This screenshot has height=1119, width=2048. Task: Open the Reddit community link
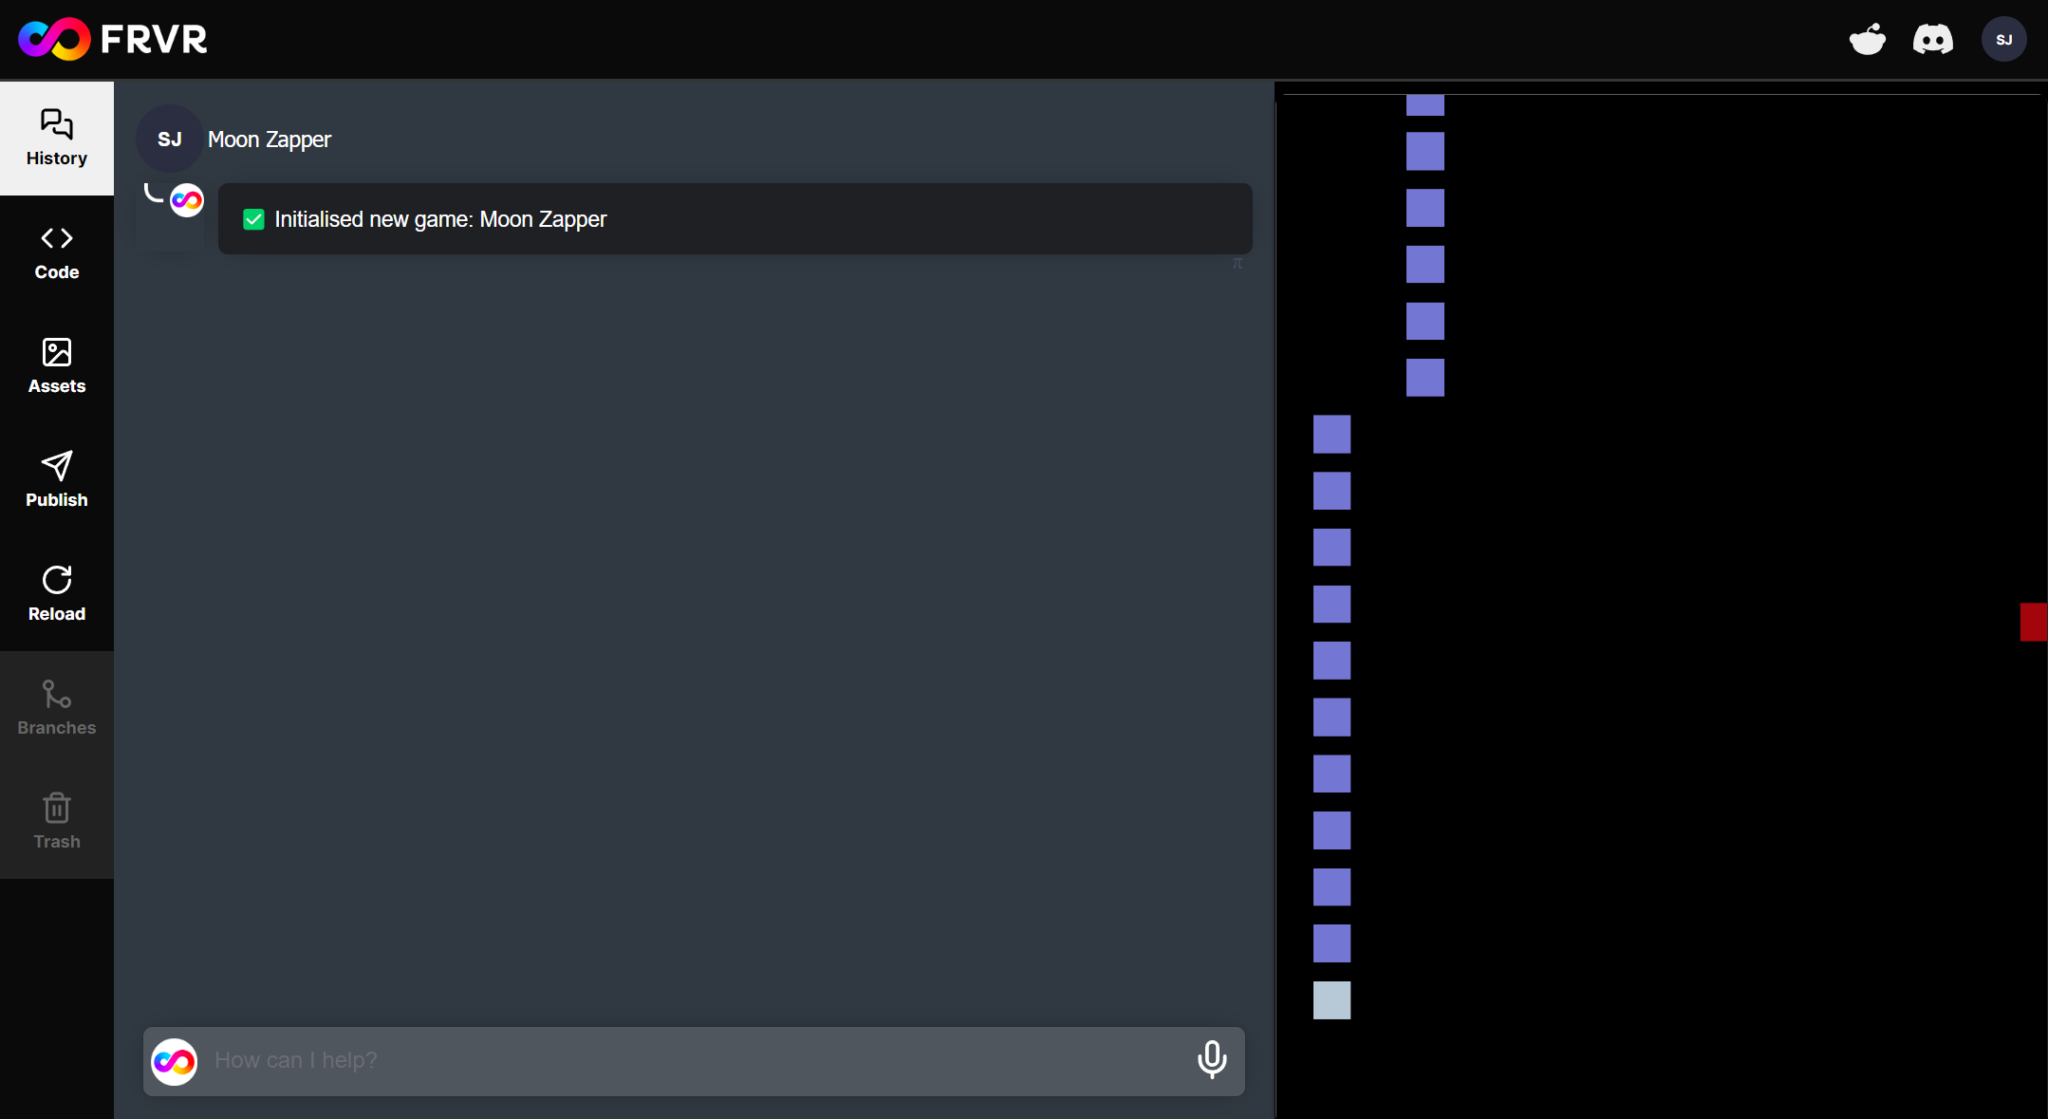tap(1867, 40)
